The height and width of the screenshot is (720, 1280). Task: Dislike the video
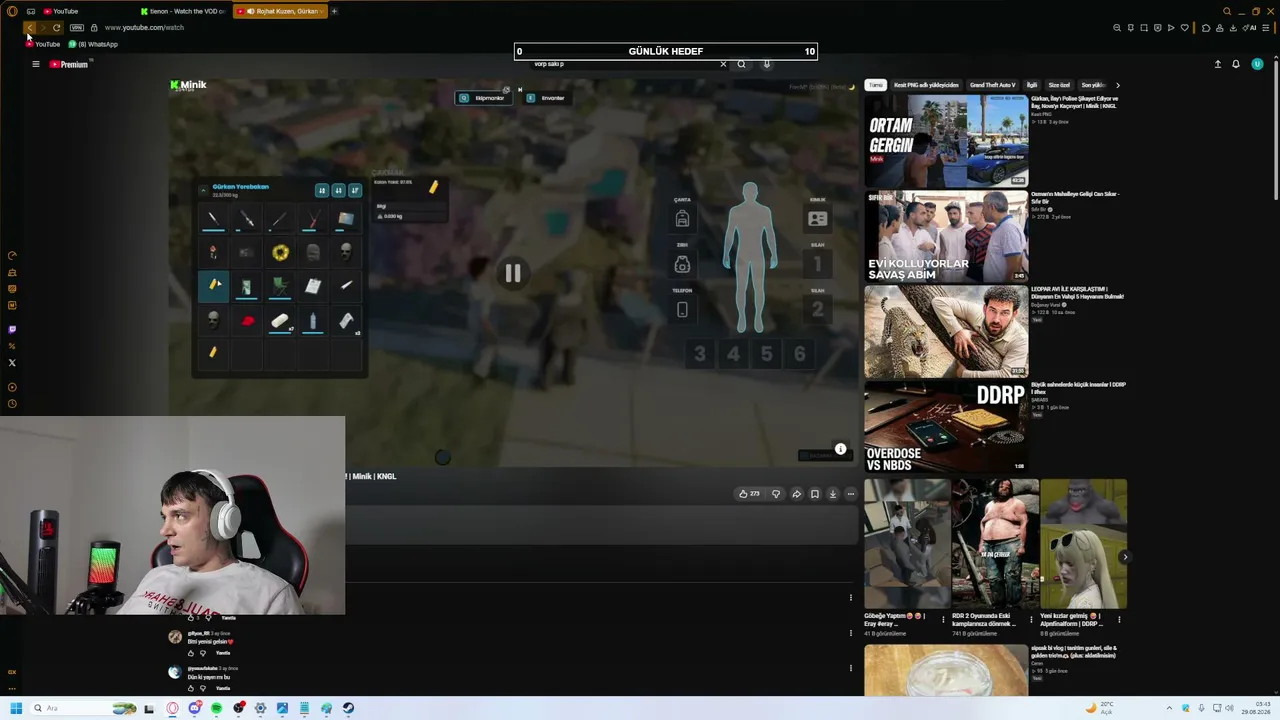(x=775, y=494)
